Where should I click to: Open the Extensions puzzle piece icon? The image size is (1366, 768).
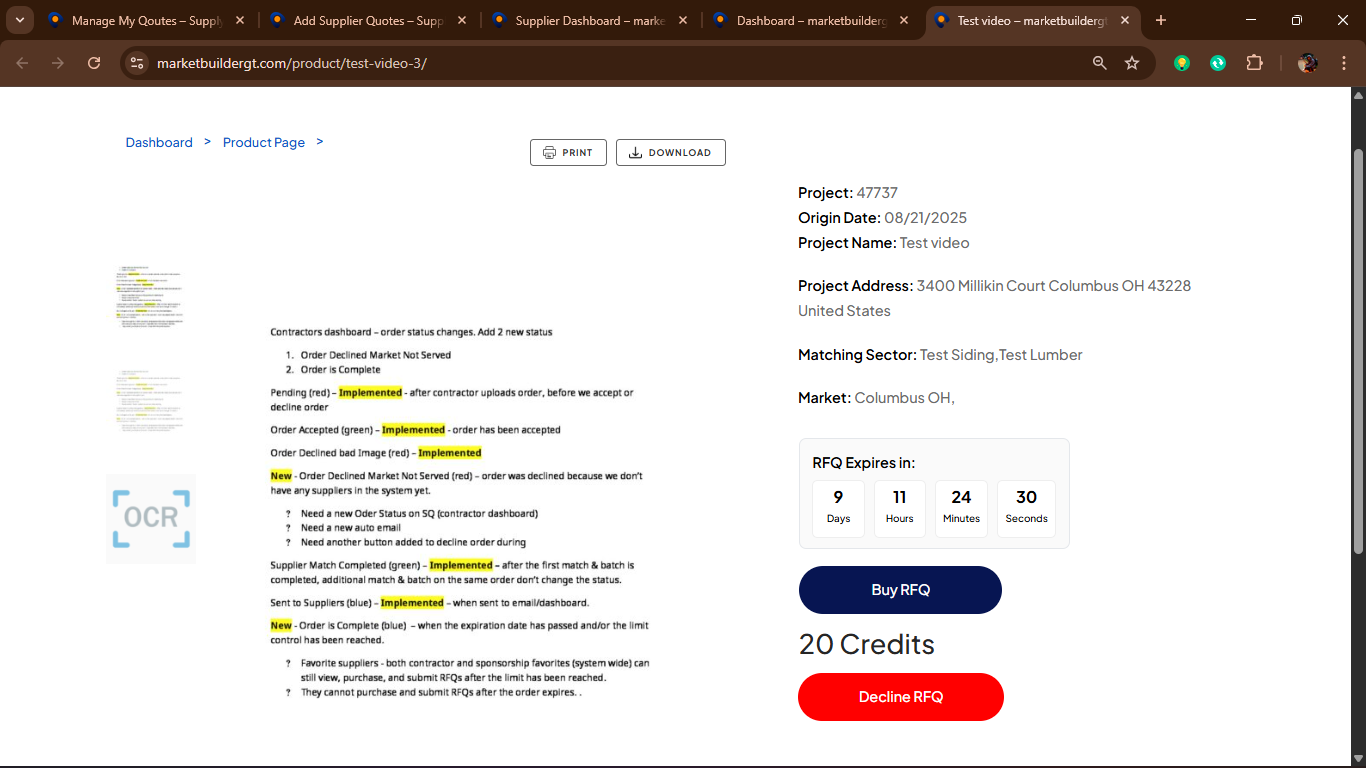click(x=1254, y=63)
